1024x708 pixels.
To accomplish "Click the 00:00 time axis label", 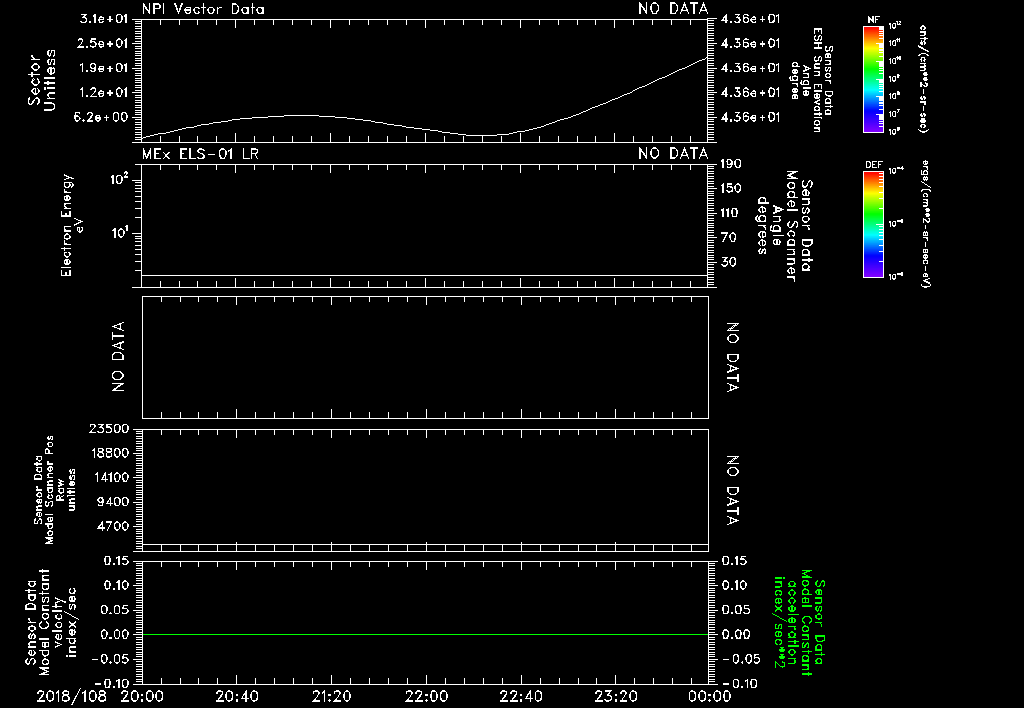I will tap(710, 697).
